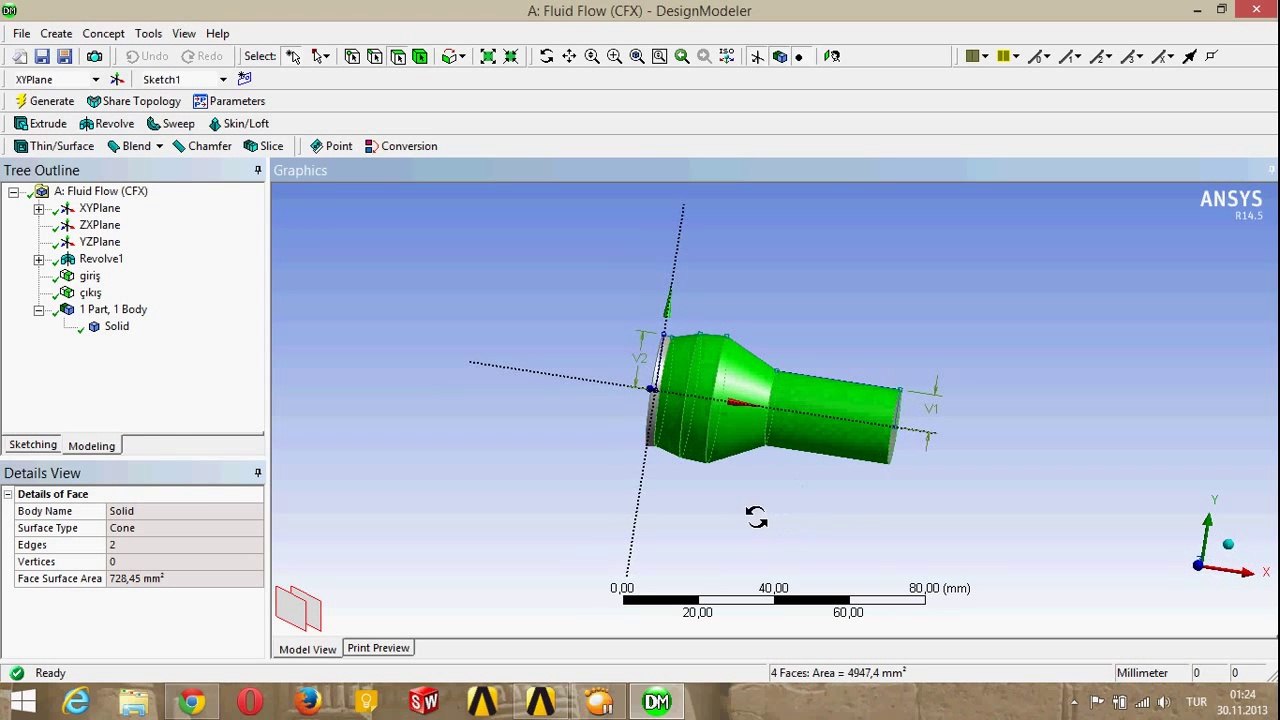Click the Conversion tool
1280x720 pixels.
click(401, 146)
